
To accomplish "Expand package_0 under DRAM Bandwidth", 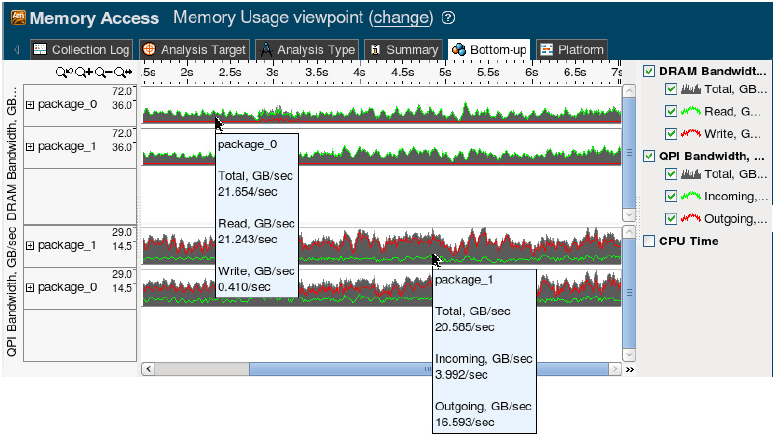I will (30, 104).
